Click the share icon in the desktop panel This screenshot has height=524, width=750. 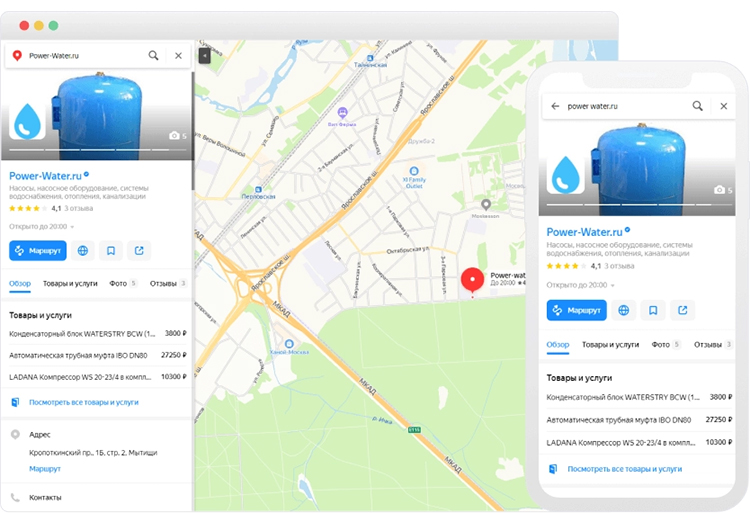[139, 251]
